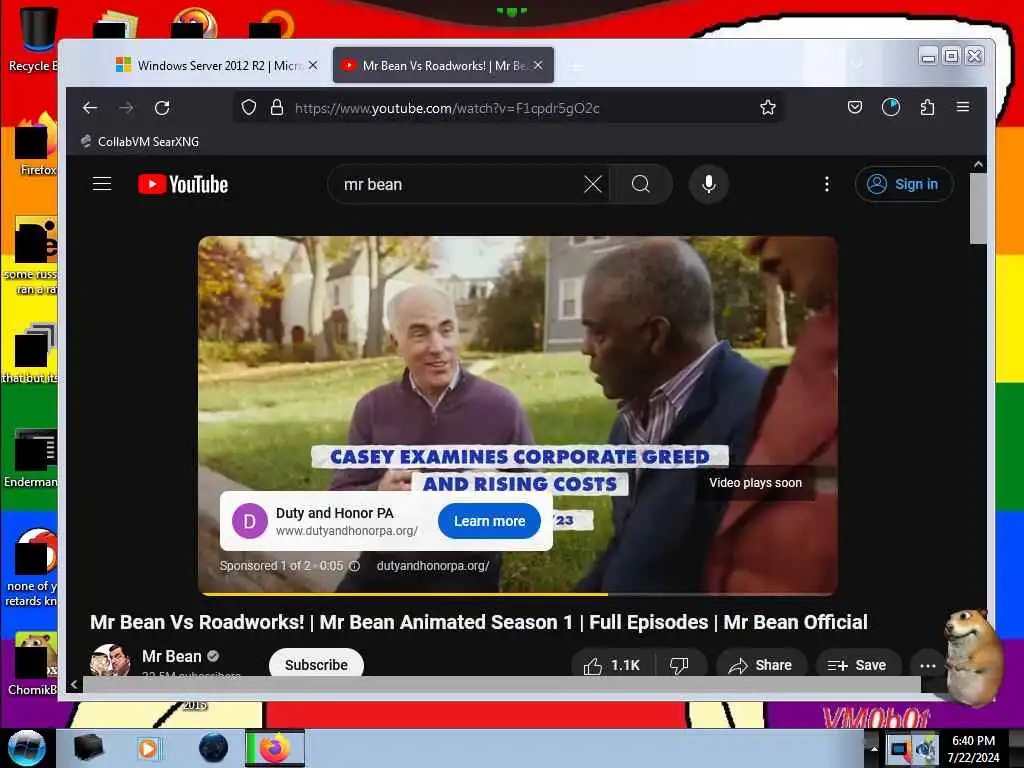Open the network tray icon
Viewport: 1024px width, 768px height.
(899, 749)
